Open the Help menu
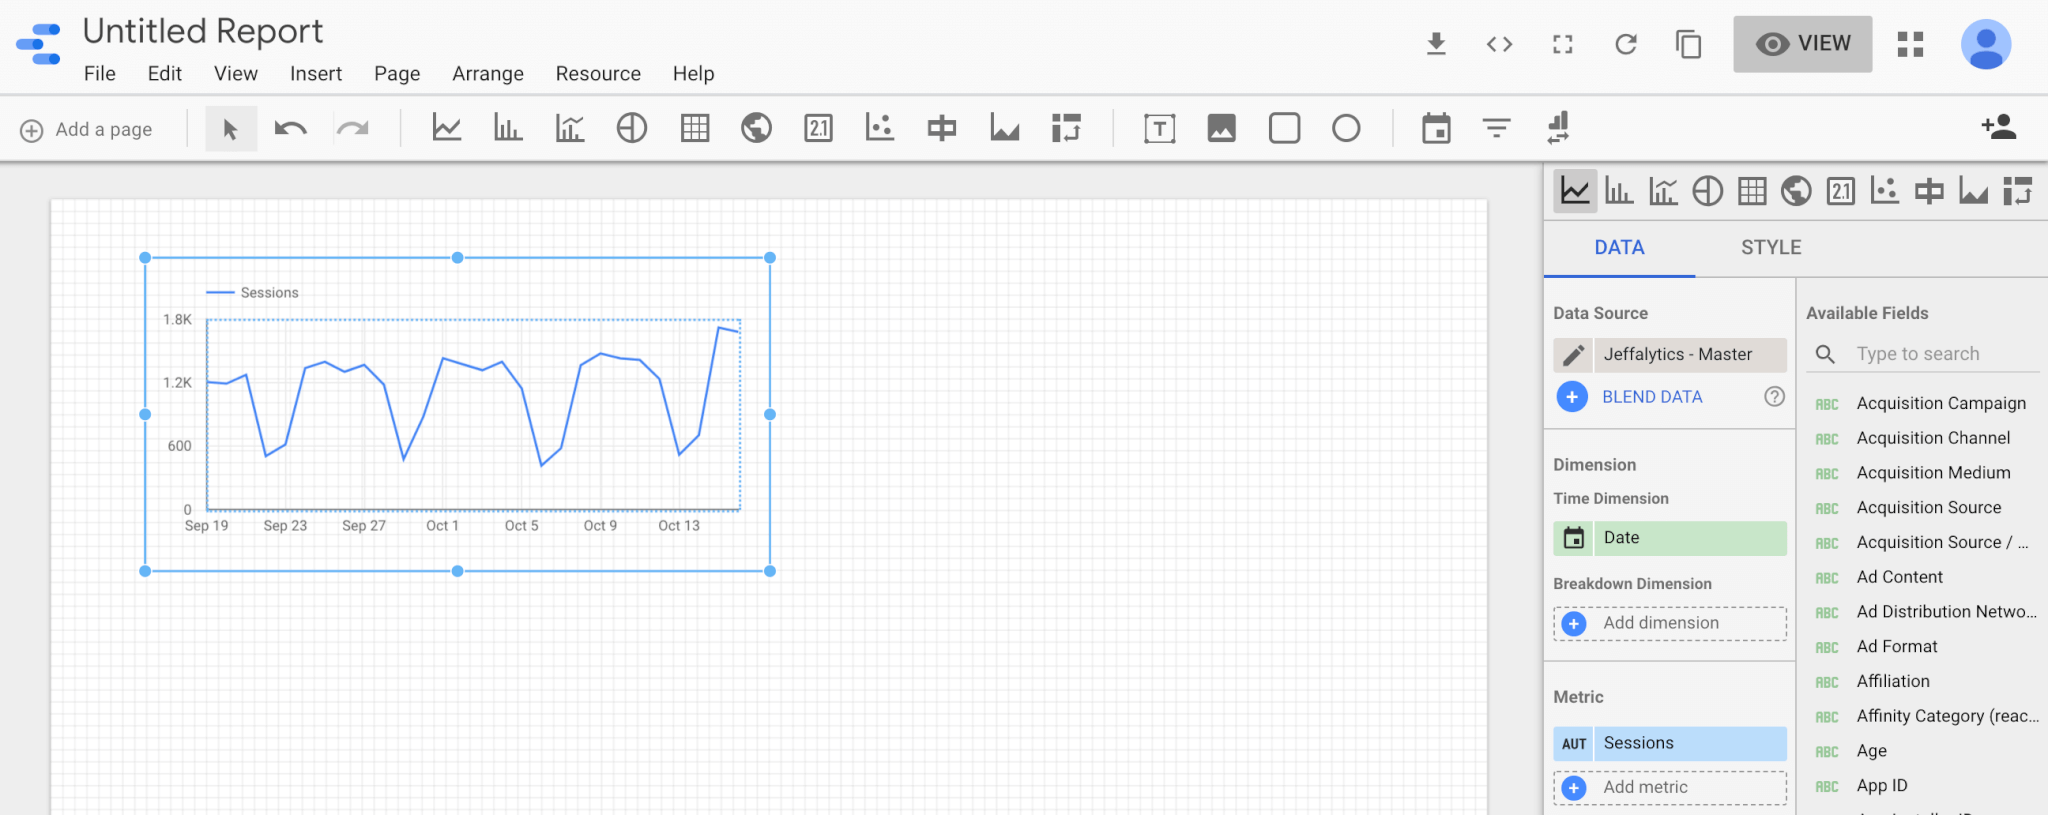 tap(693, 74)
